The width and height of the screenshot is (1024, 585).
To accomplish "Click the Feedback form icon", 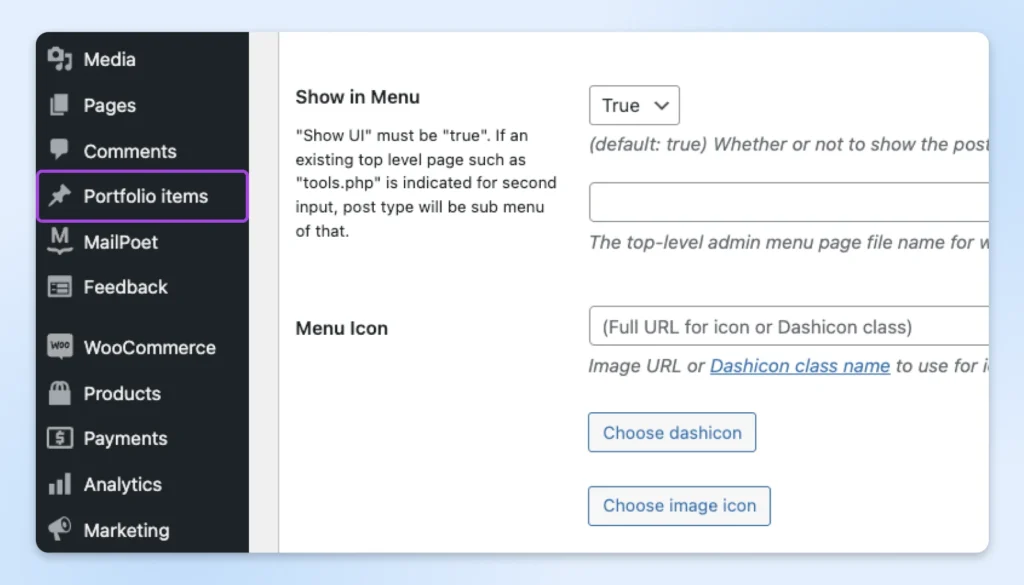I will click(60, 287).
